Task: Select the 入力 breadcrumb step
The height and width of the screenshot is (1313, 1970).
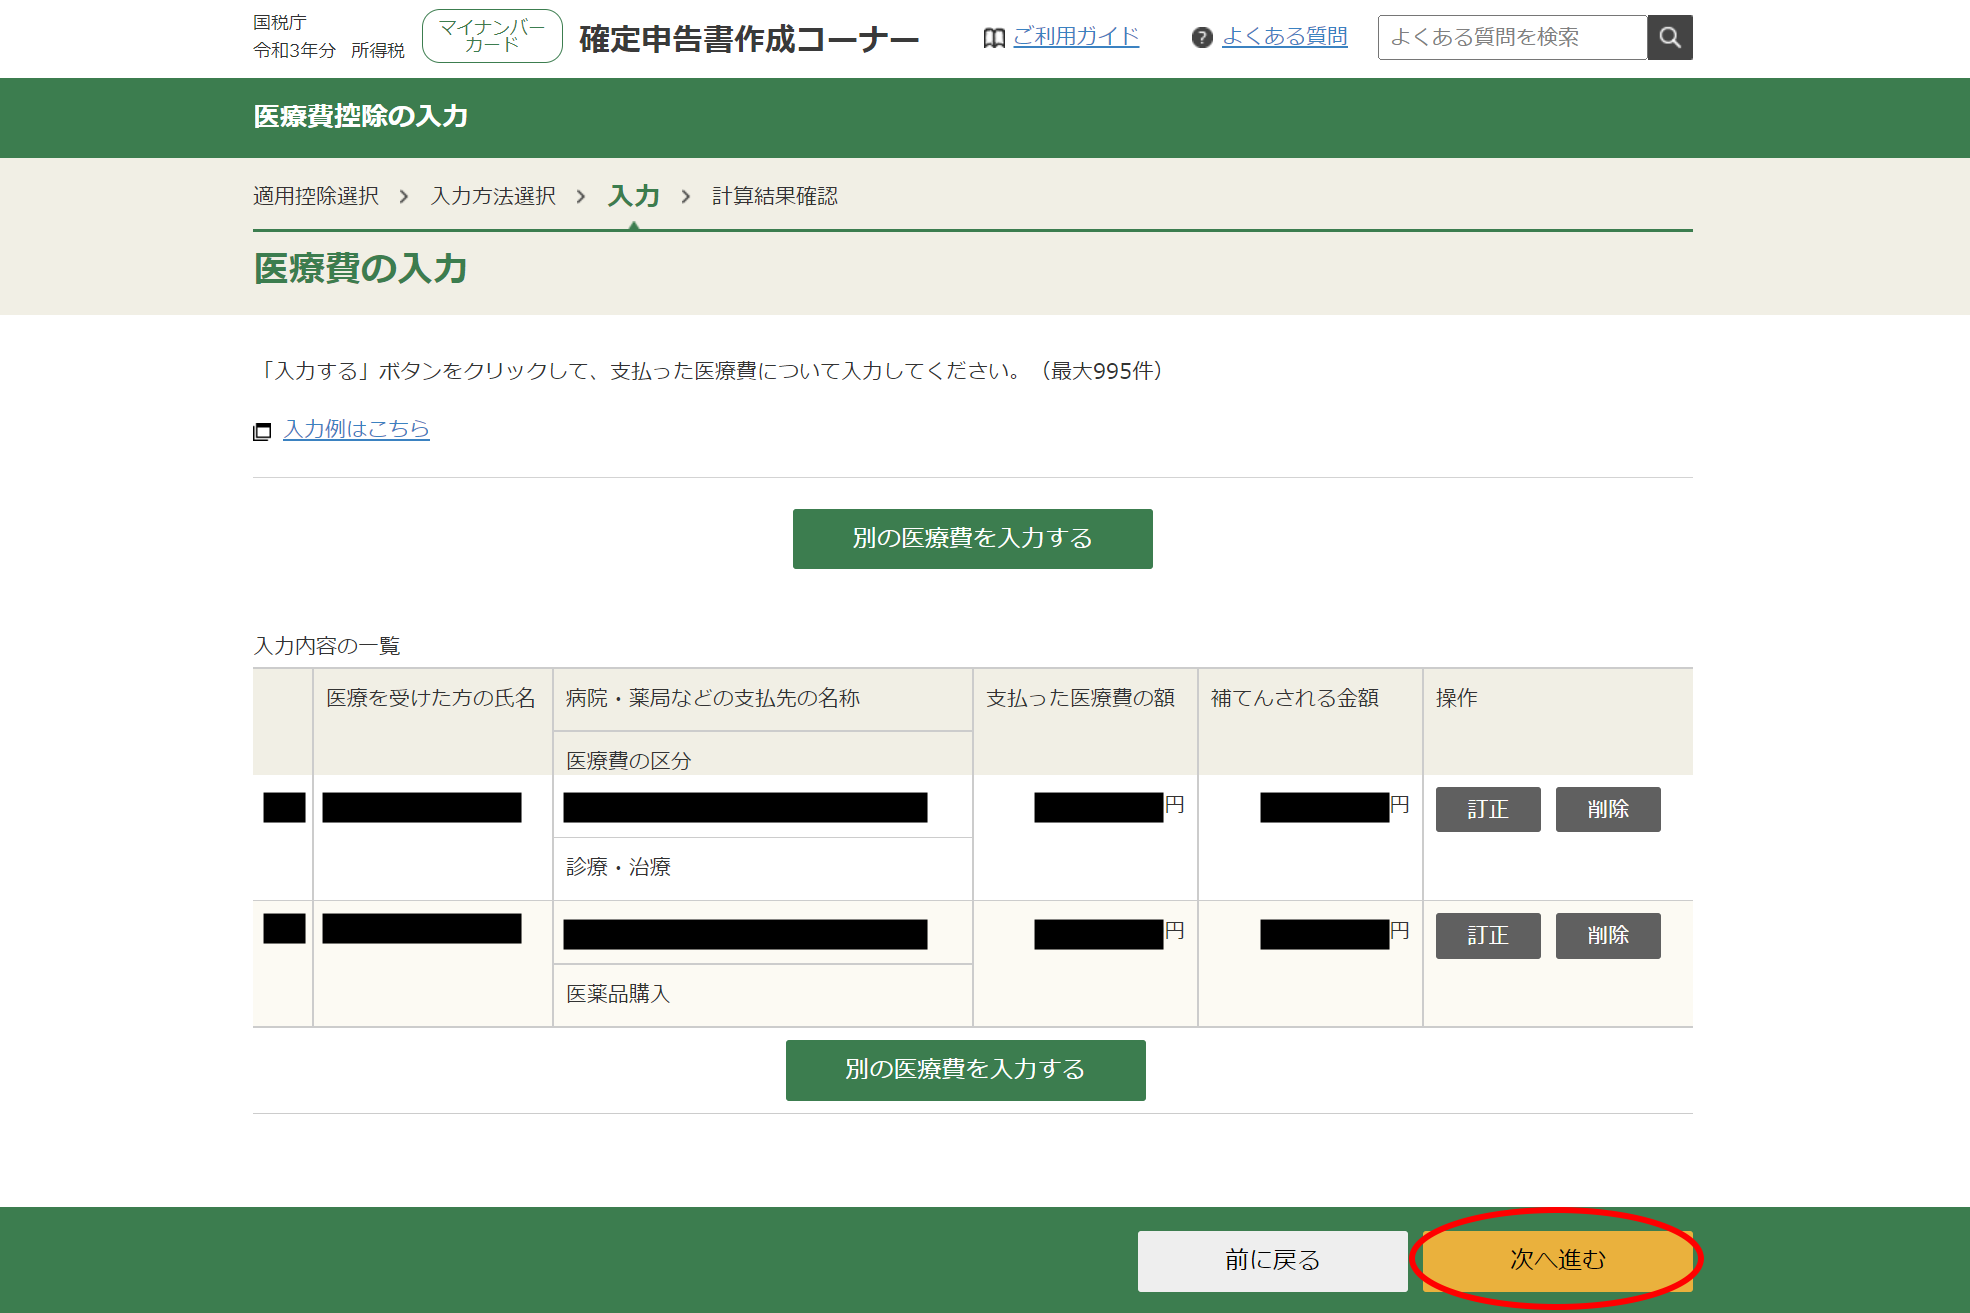Action: (634, 196)
